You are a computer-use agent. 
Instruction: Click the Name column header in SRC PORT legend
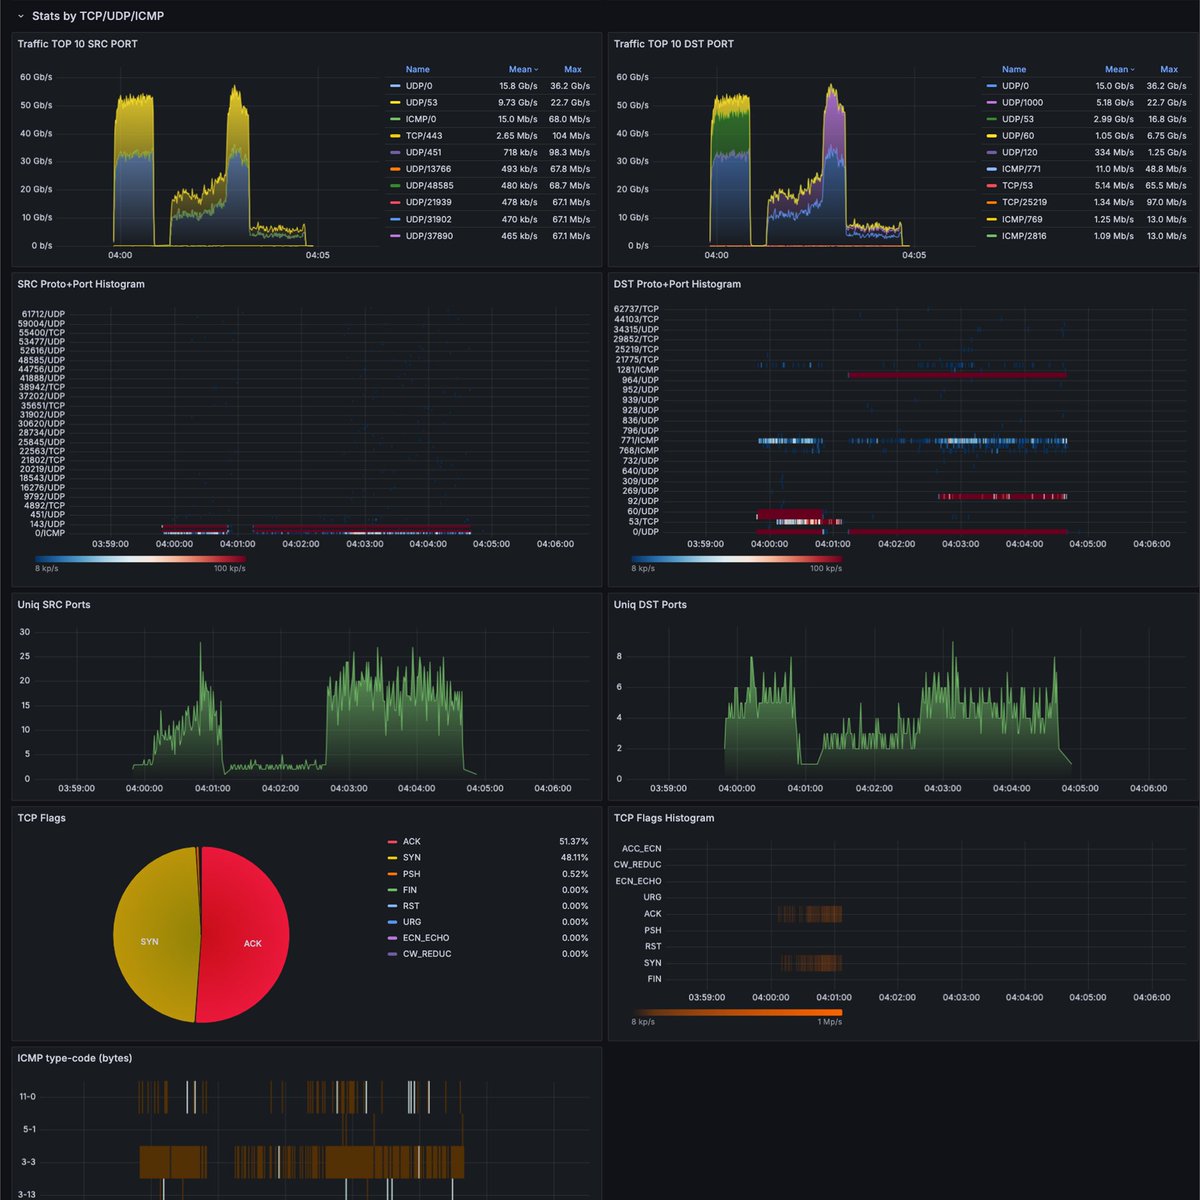pos(417,69)
